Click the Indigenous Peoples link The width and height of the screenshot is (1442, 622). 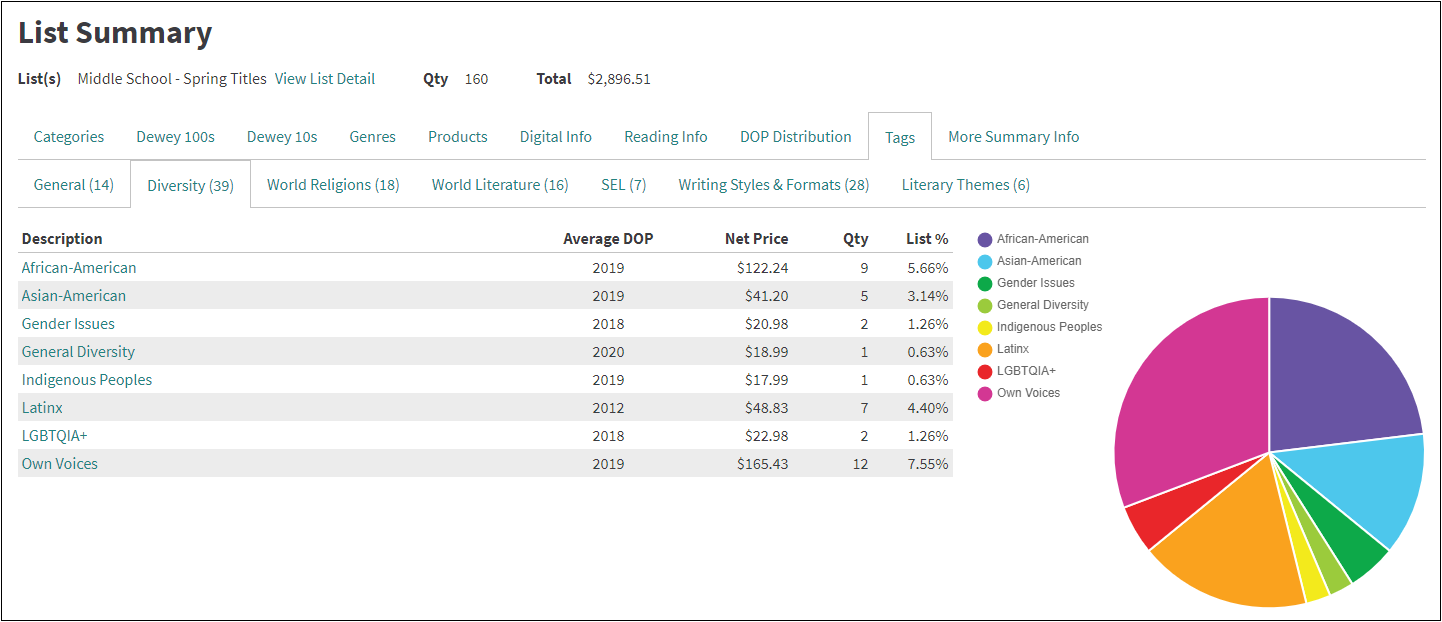[87, 380]
